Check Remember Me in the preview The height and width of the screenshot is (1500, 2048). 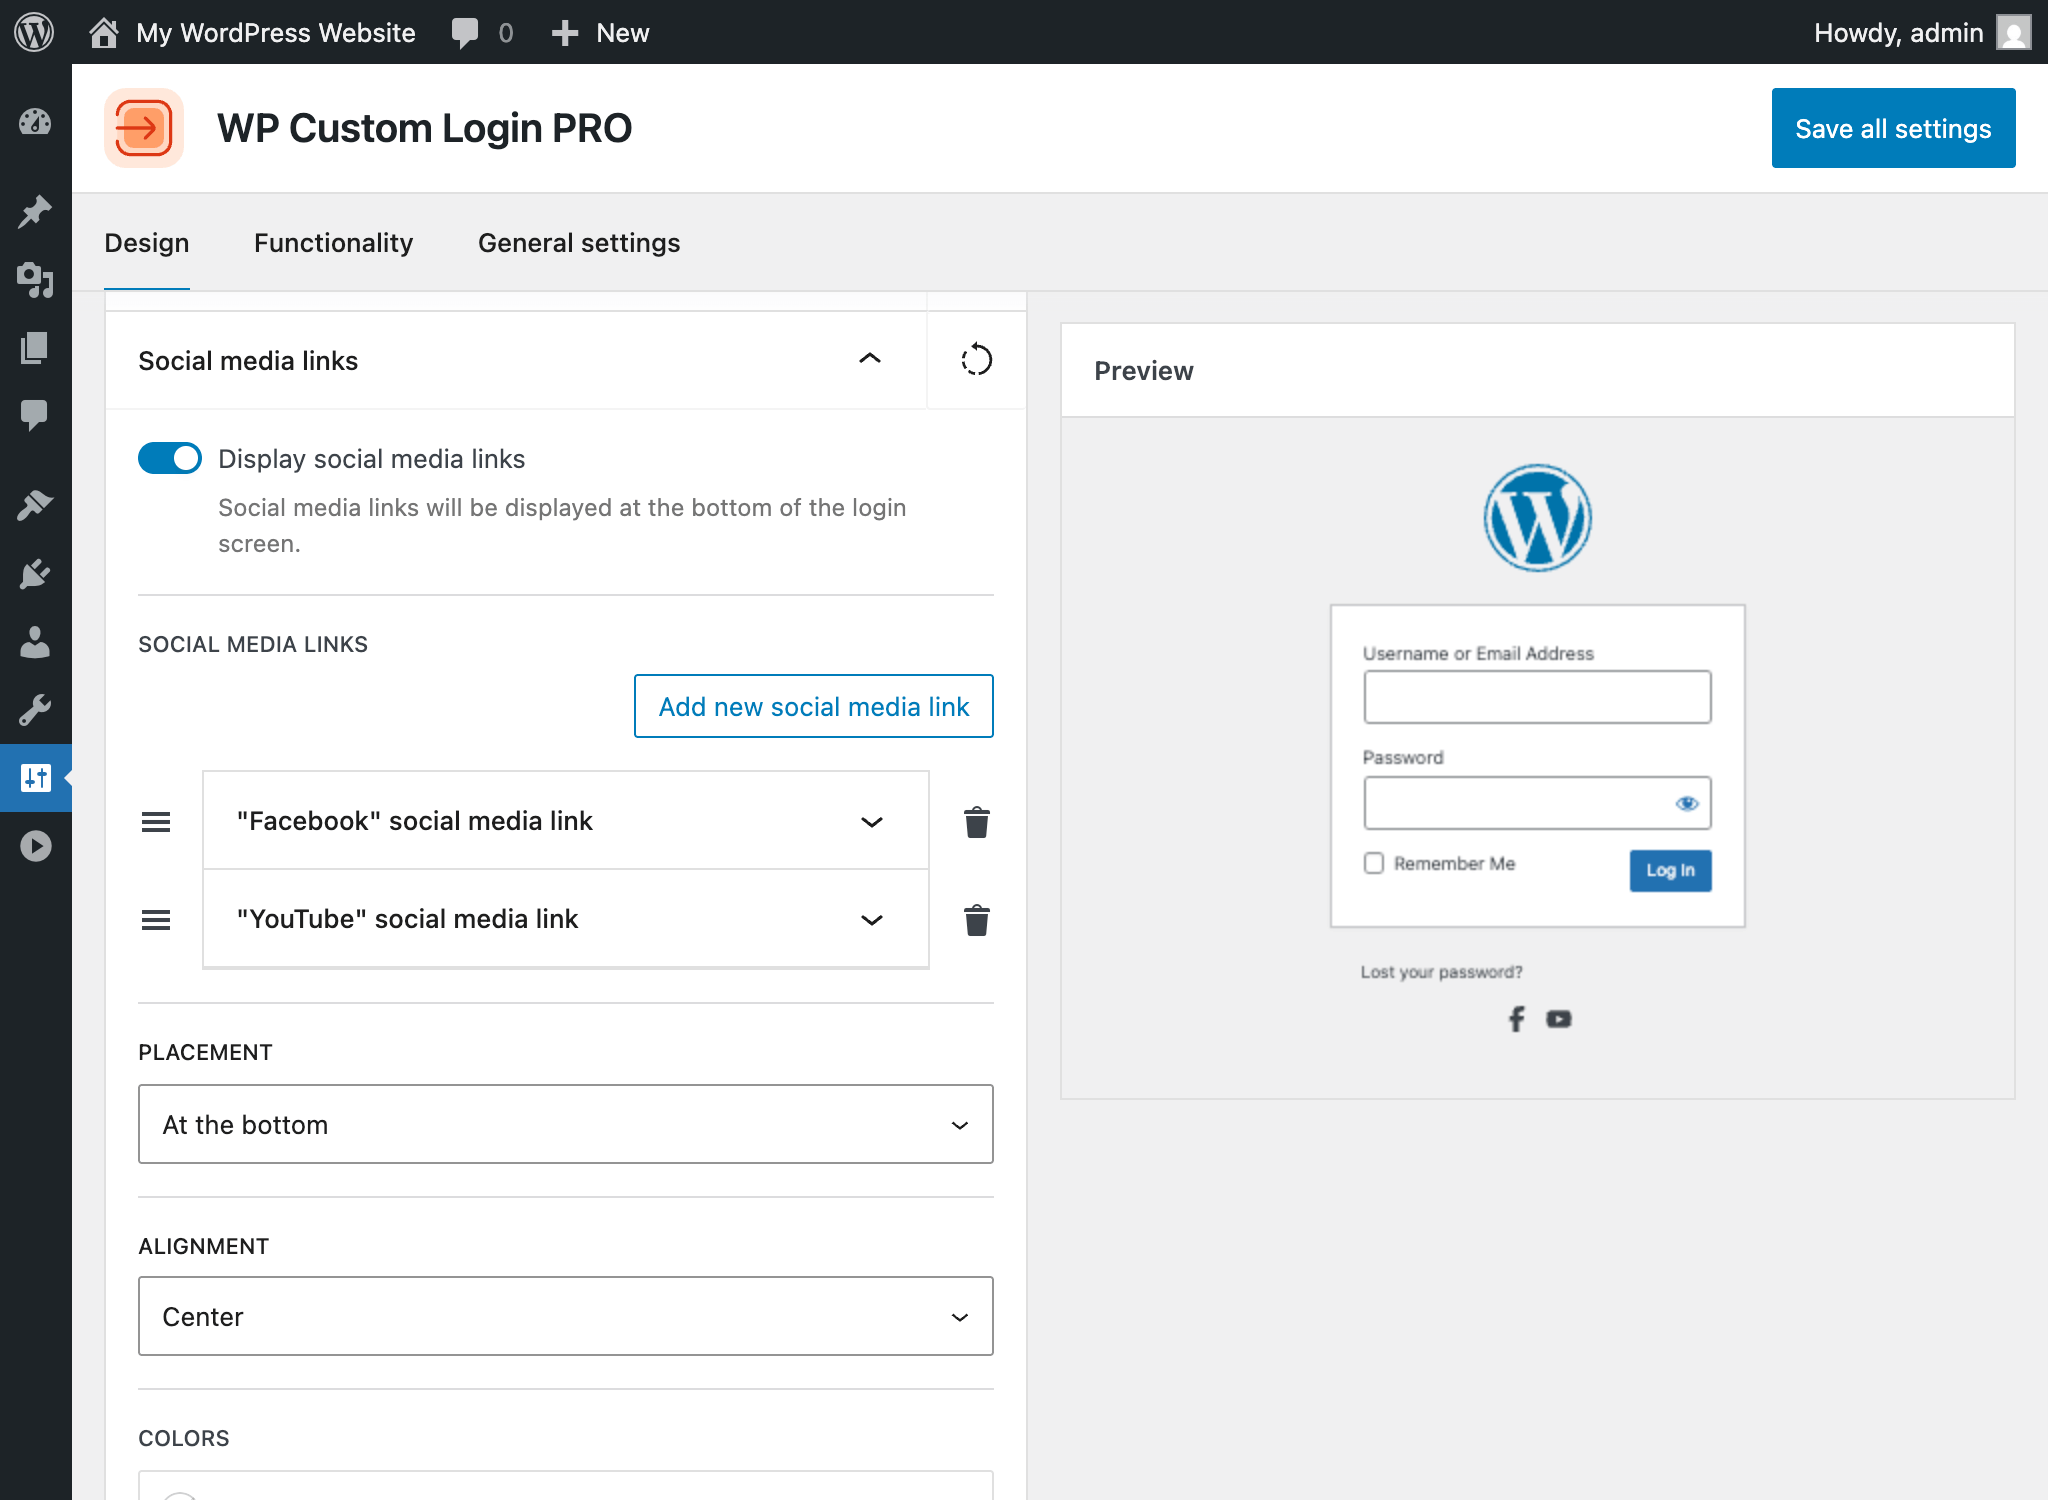tap(1374, 863)
